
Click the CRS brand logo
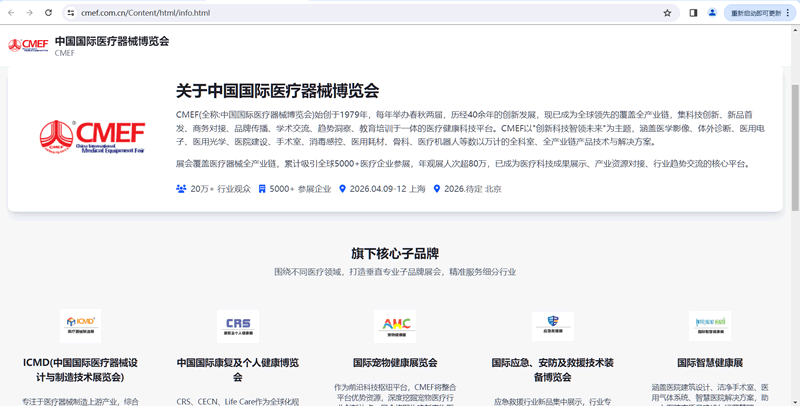click(x=238, y=325)
